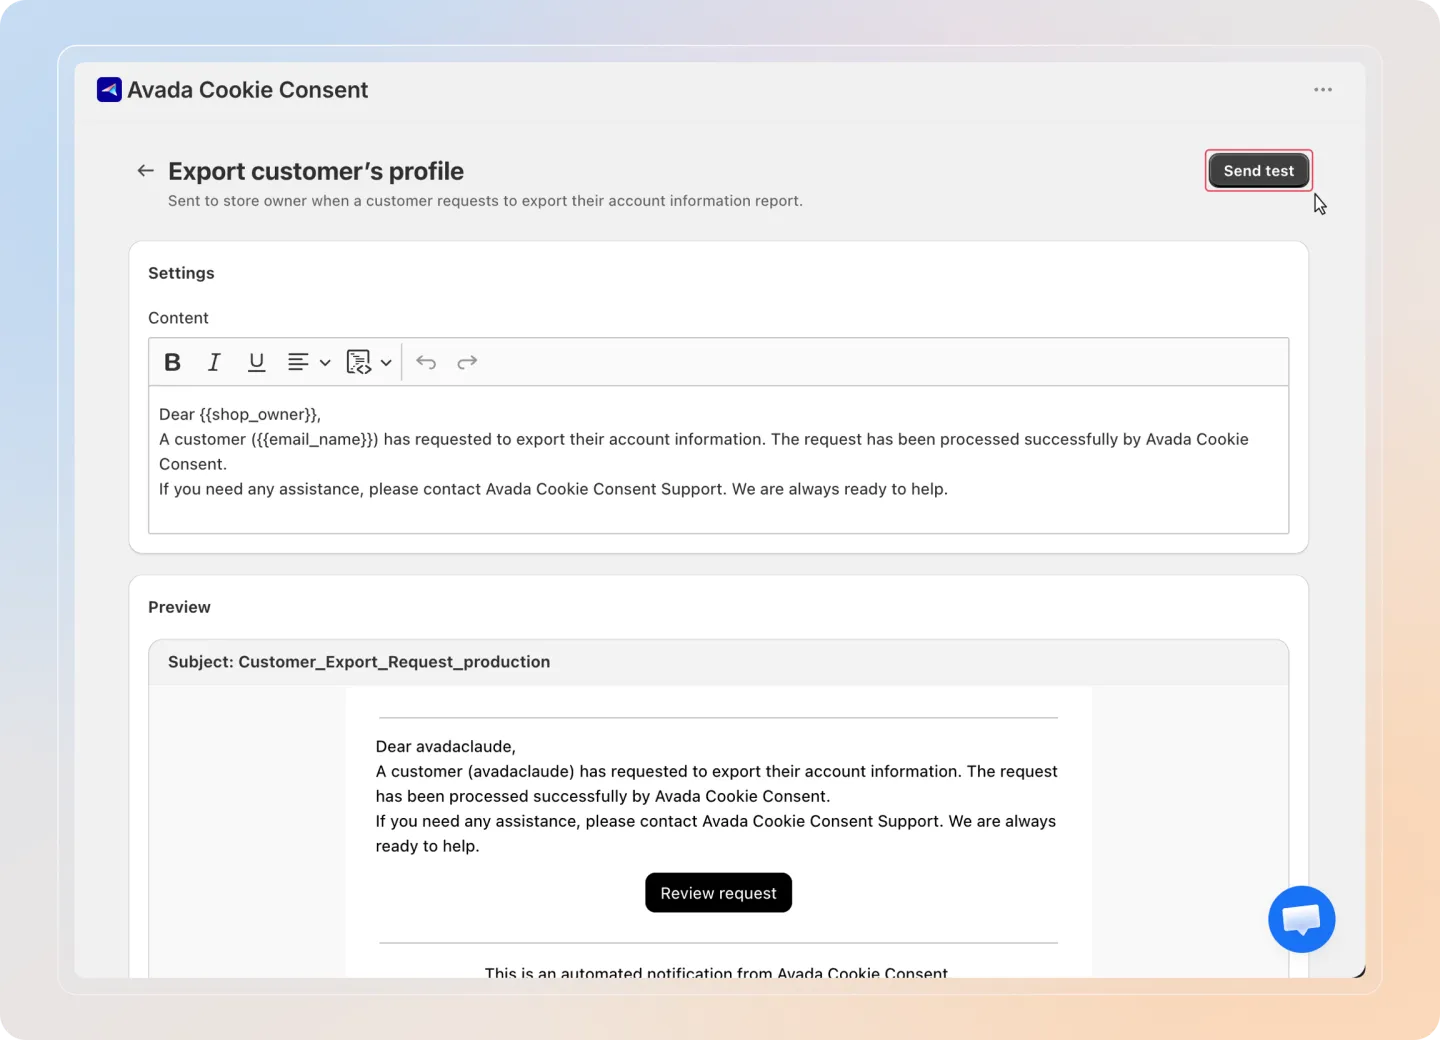1440x1040 pixels.
Task: Click the insert variable code icon
Action: (359, 362)
